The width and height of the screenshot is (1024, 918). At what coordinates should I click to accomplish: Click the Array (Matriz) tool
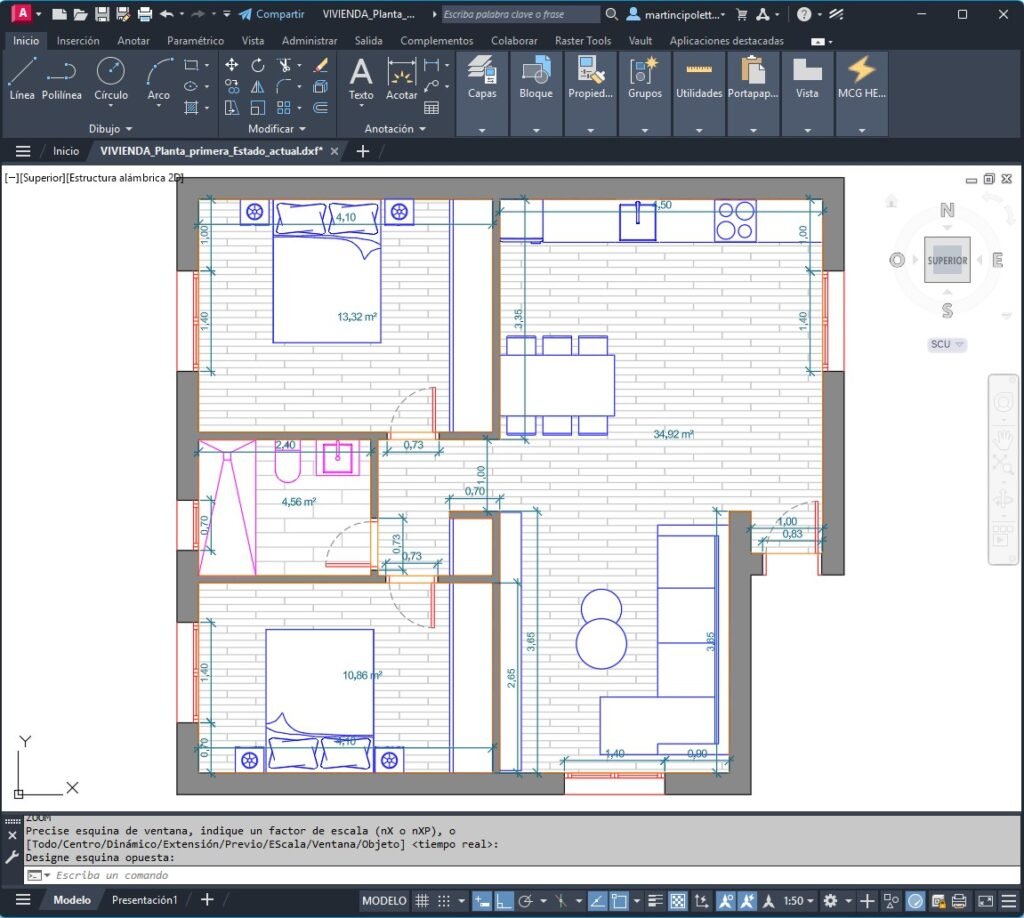(x=284, y=108)
